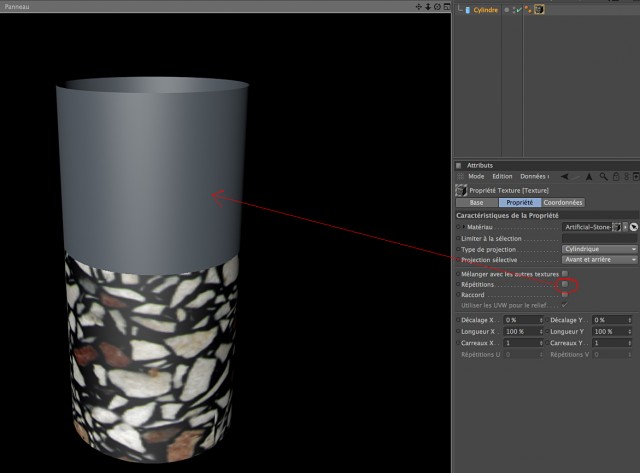Expand the Matériau disclosure triangle
The image size is (640, 473).
point(464,227)
